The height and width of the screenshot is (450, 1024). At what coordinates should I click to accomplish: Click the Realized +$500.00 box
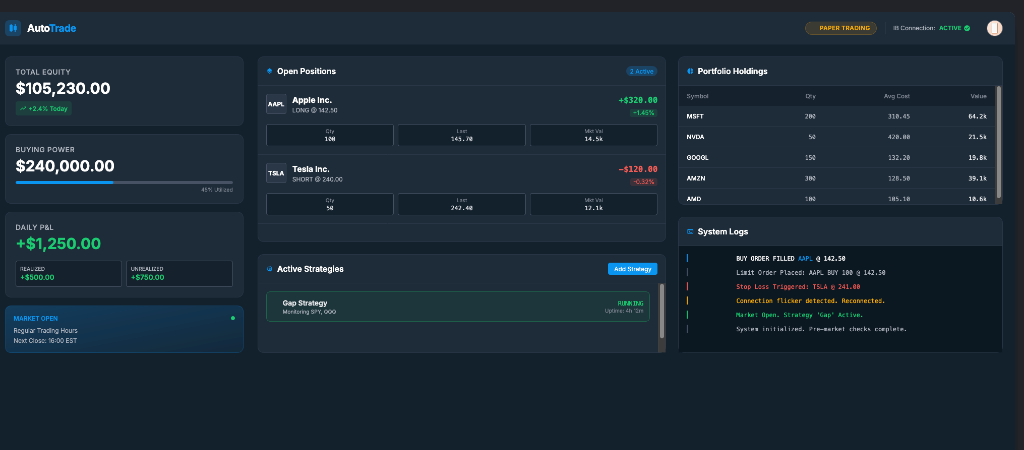coord(69,274)
